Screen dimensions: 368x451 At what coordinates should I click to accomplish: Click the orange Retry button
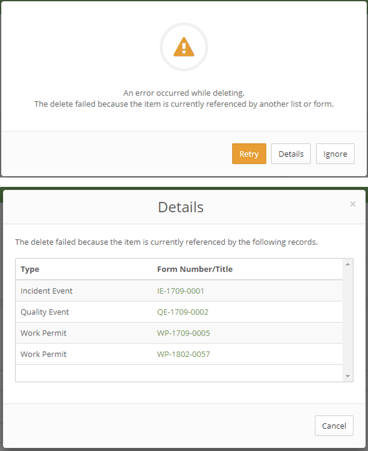click(x=249, y=154)
